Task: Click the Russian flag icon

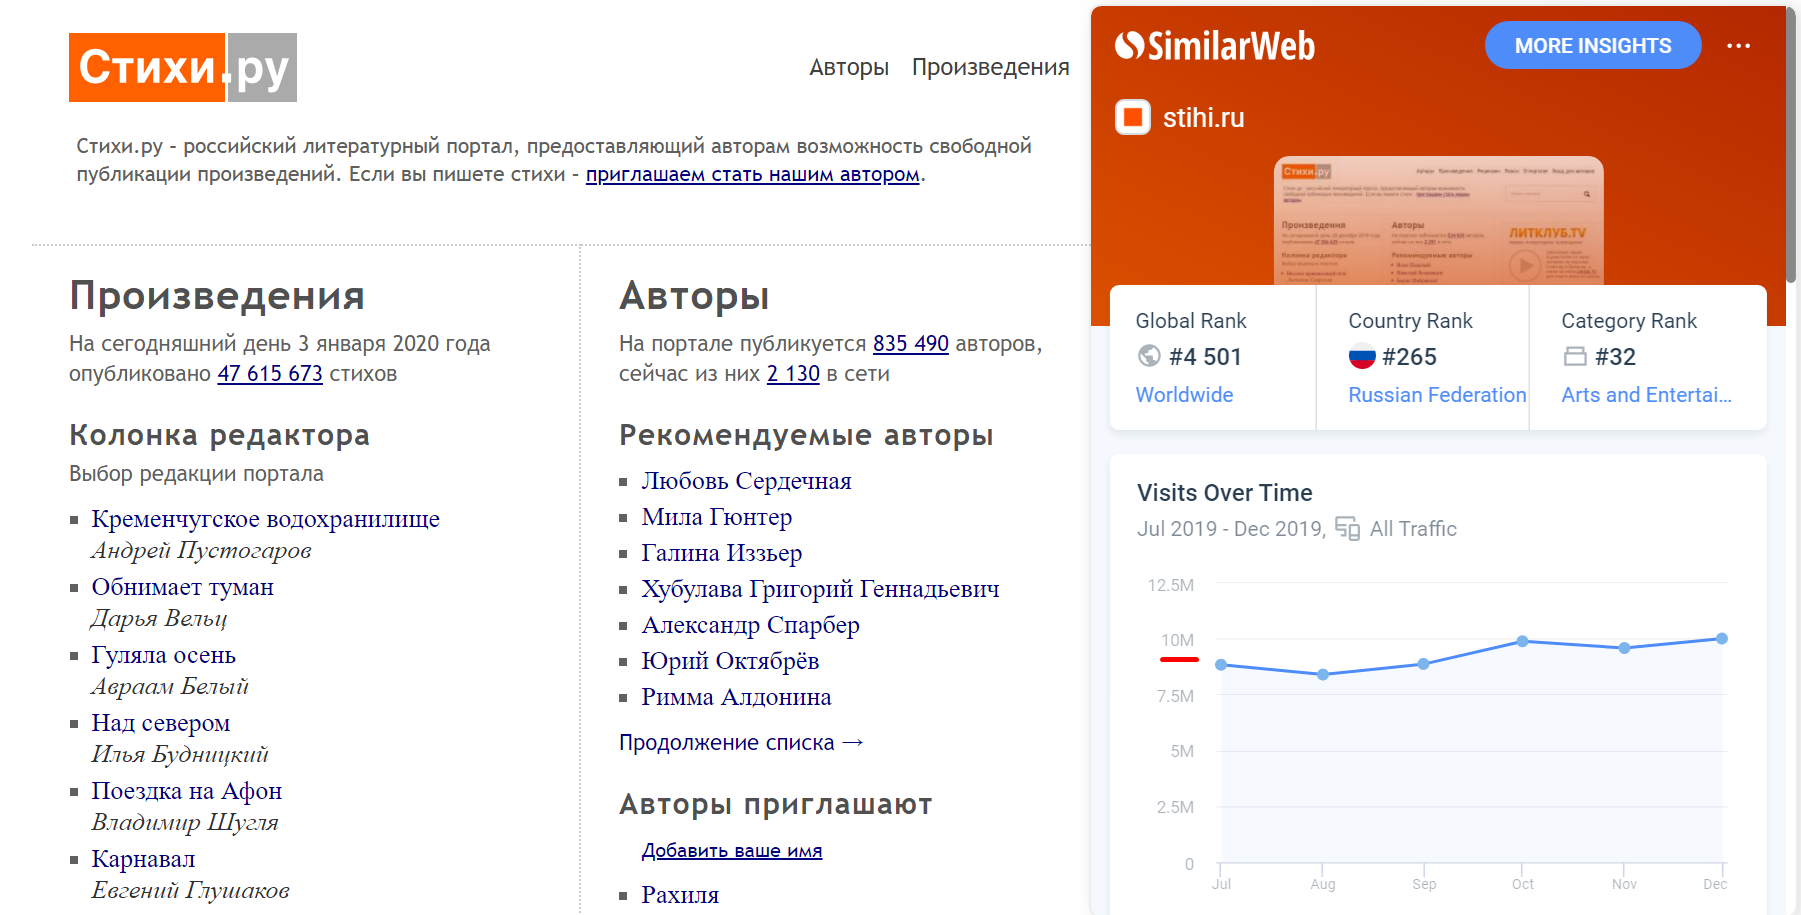Action: click(x=1362, y=356)
